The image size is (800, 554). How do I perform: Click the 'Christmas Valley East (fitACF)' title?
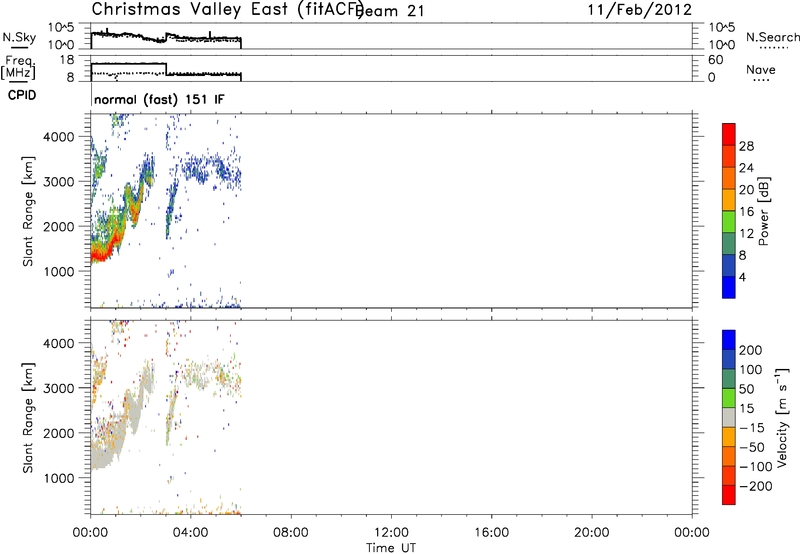(227, 10)
